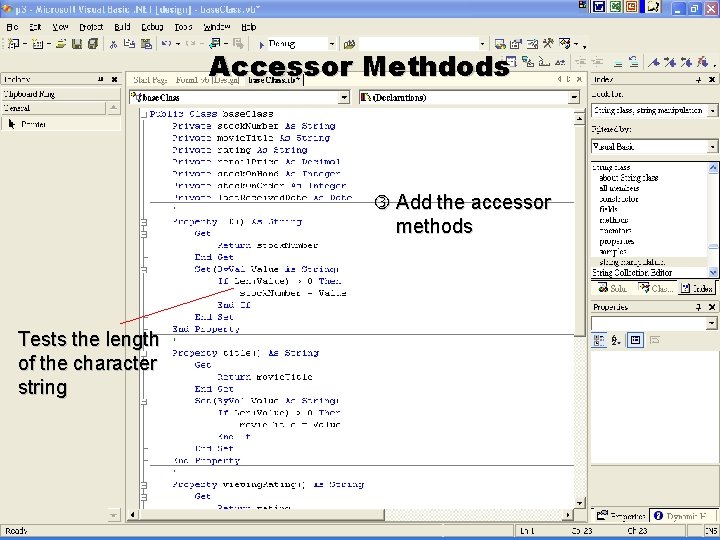The width and height of the screenshot is (720, 540).
Task: Select the Clipboard Ring toolbox section
Action: click(x=61, y=94)
